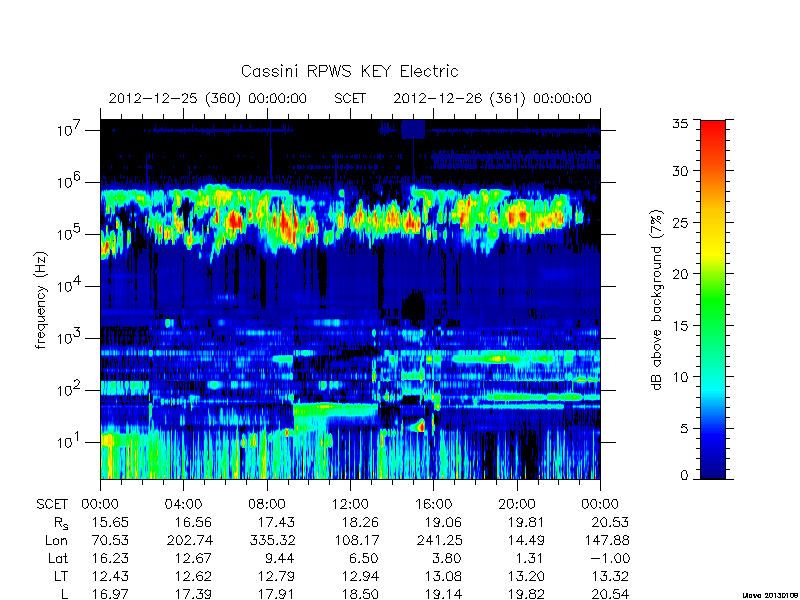Screen dimensions: 800x600
Task: Click the 10^1 frequency tick label
Action: [70, 441]
